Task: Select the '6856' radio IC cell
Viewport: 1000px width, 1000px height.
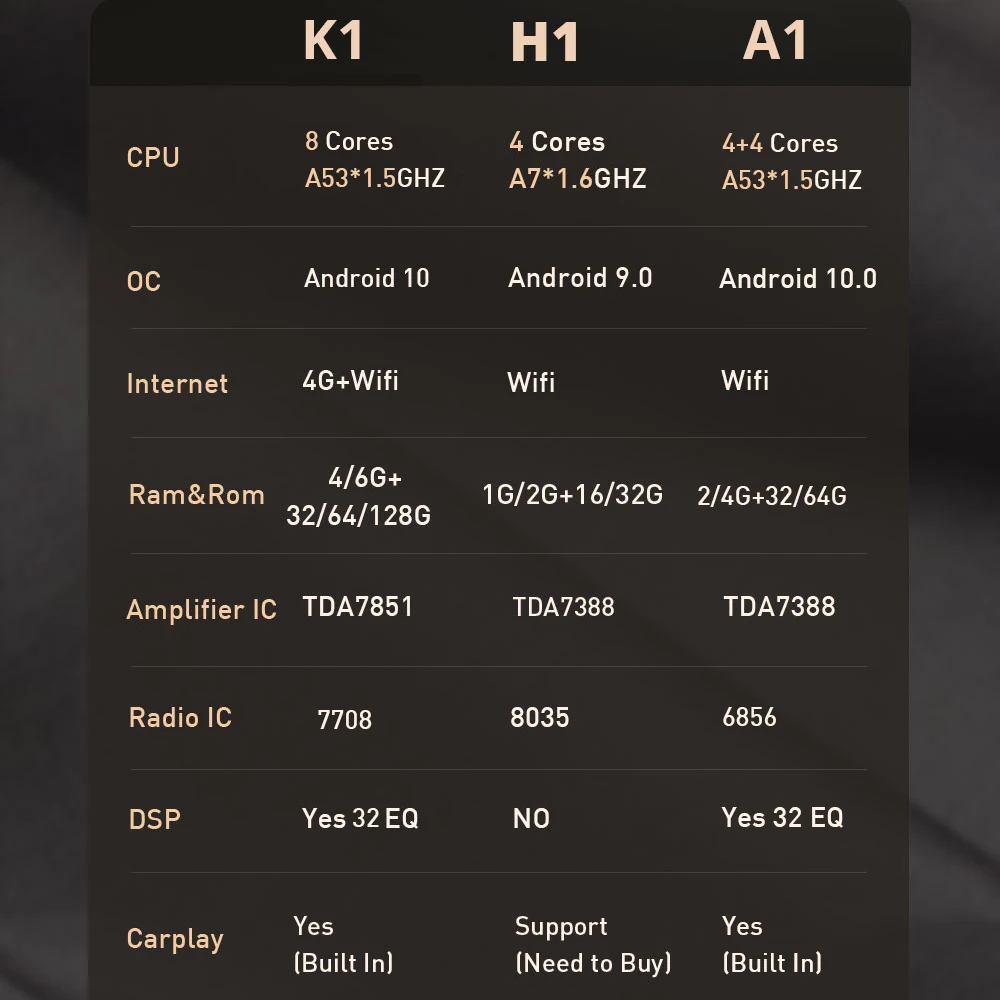Action: (x=749, y=717)
